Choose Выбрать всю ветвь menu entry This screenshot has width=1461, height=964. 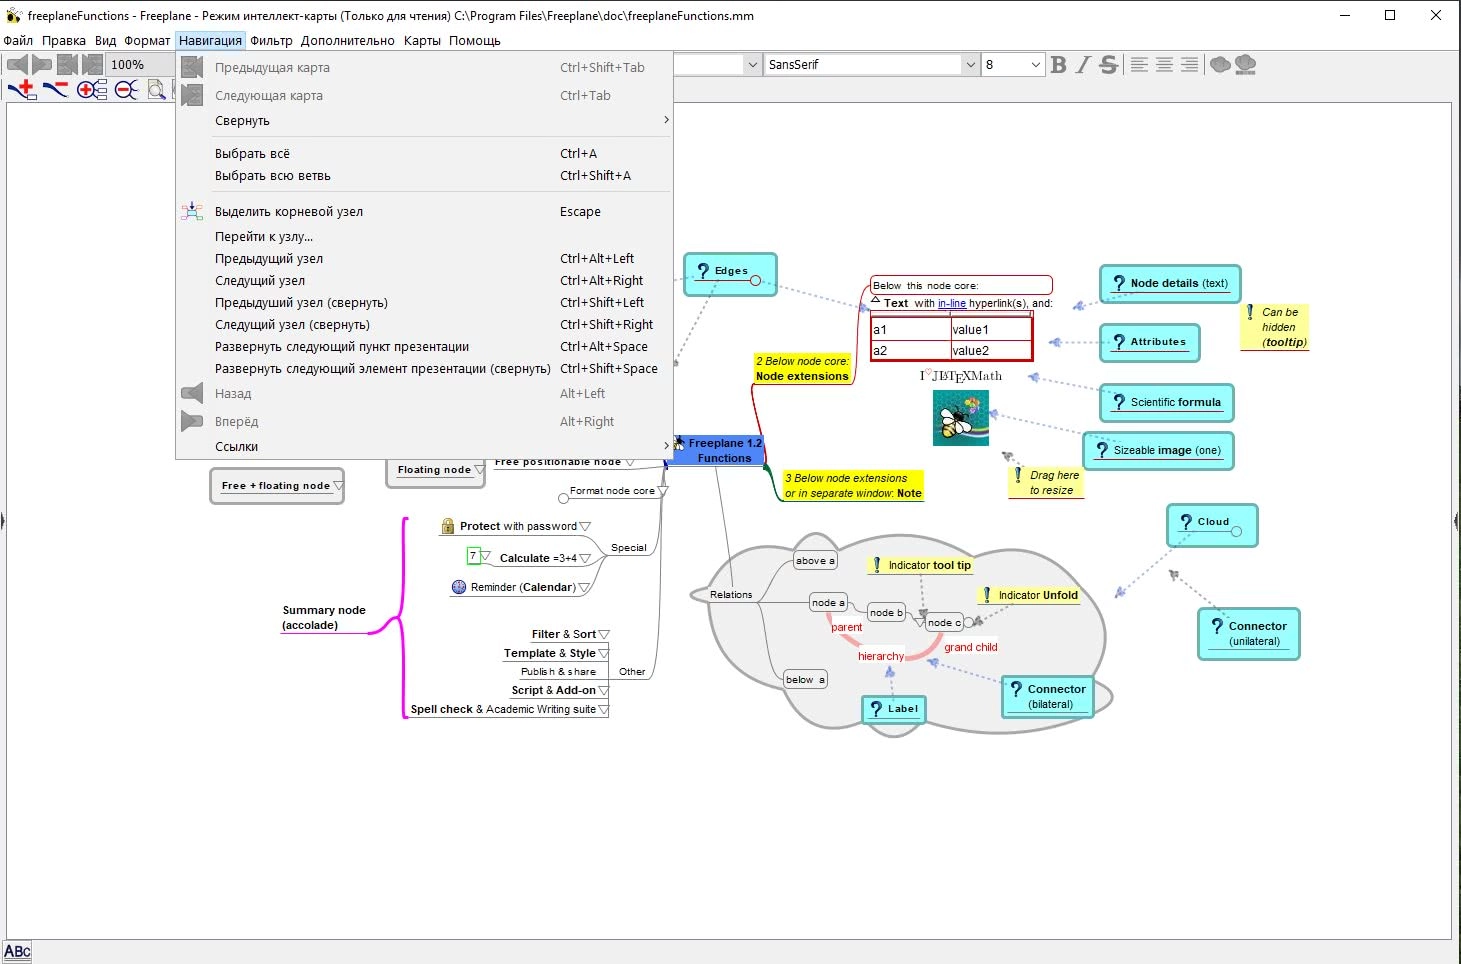click(424, 176)
